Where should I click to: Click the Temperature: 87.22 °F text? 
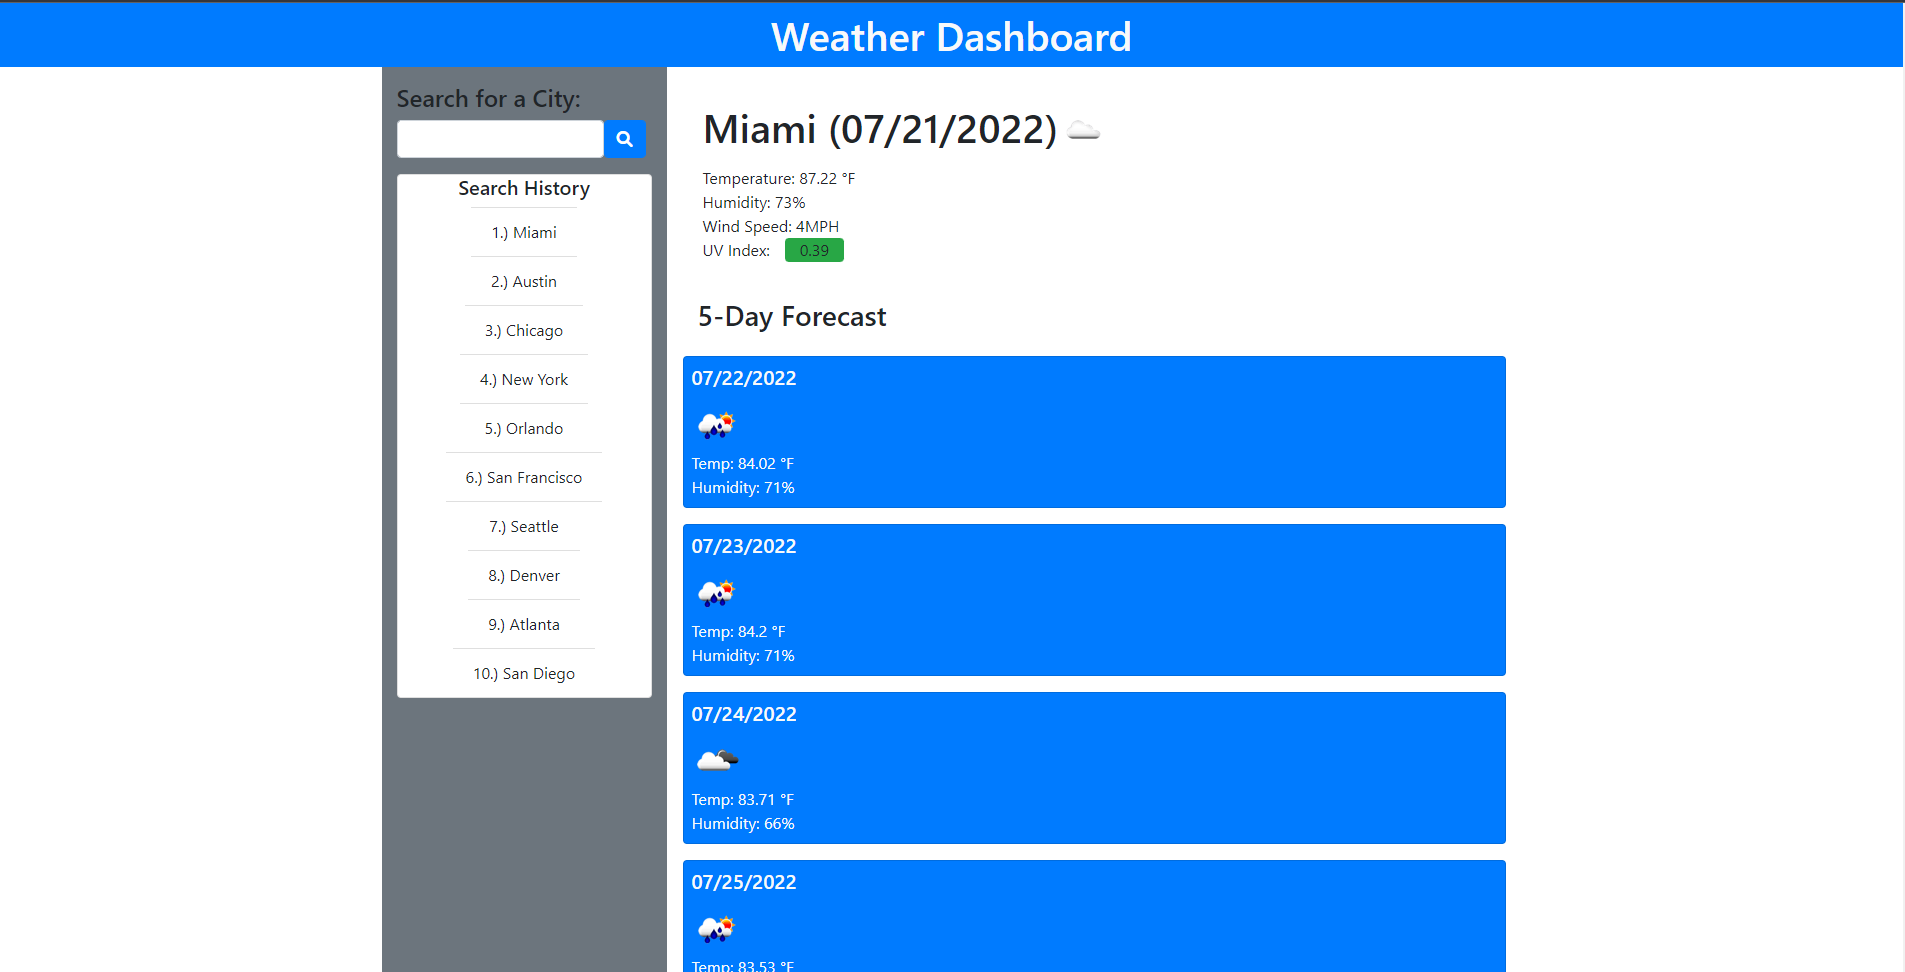tap(779, 178)
